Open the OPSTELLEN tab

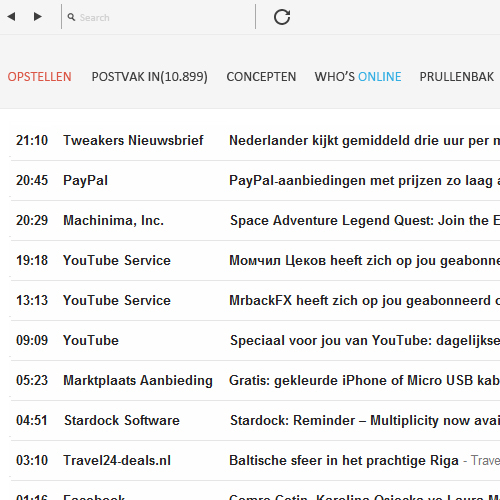click(x=39, y=77)
